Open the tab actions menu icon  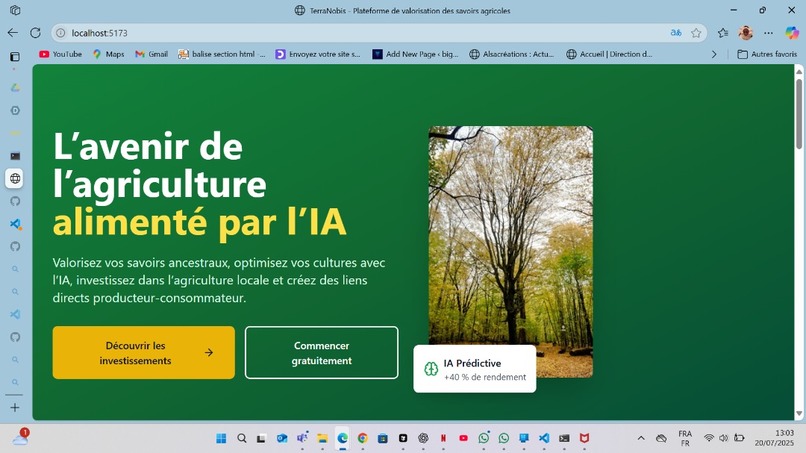click(15, 57)
